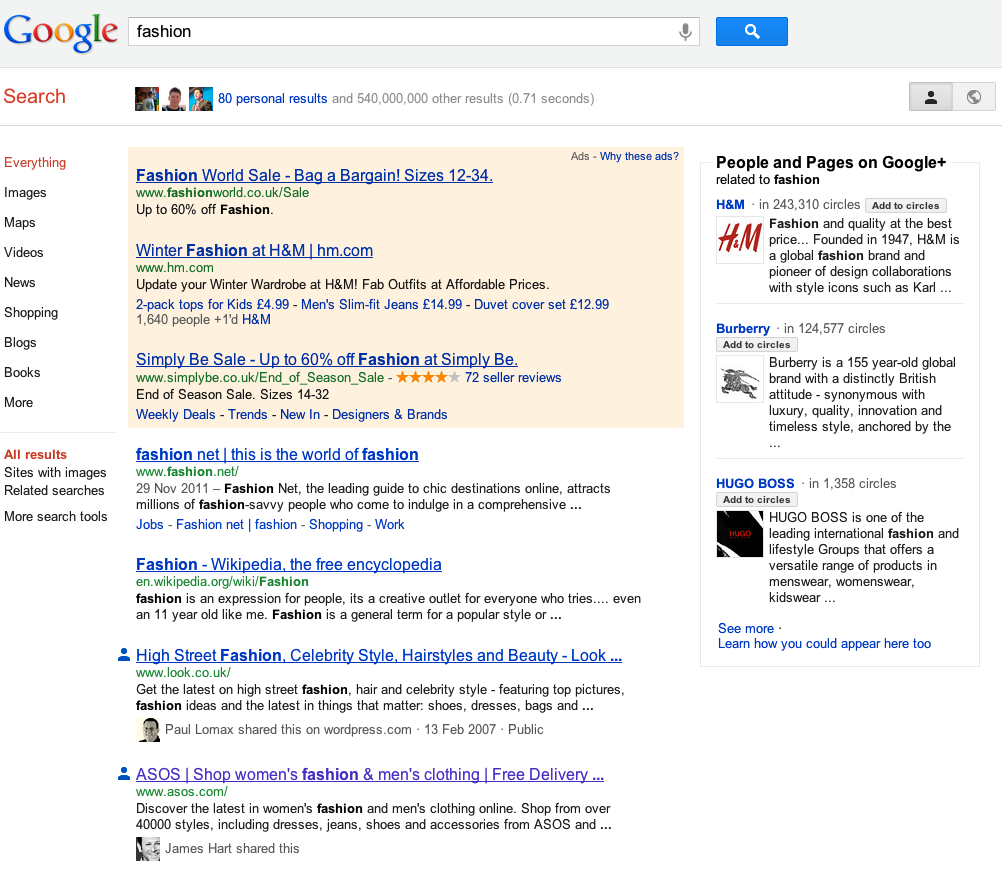The width and height of the screenshot is (1002, 875).
Task: Open Burberry Google+ page name link
Action: (743, 329)
